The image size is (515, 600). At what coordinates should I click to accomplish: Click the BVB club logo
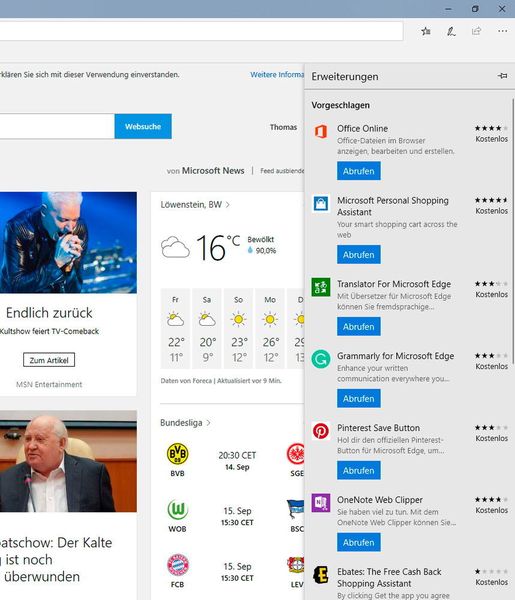tap(178, 454)
